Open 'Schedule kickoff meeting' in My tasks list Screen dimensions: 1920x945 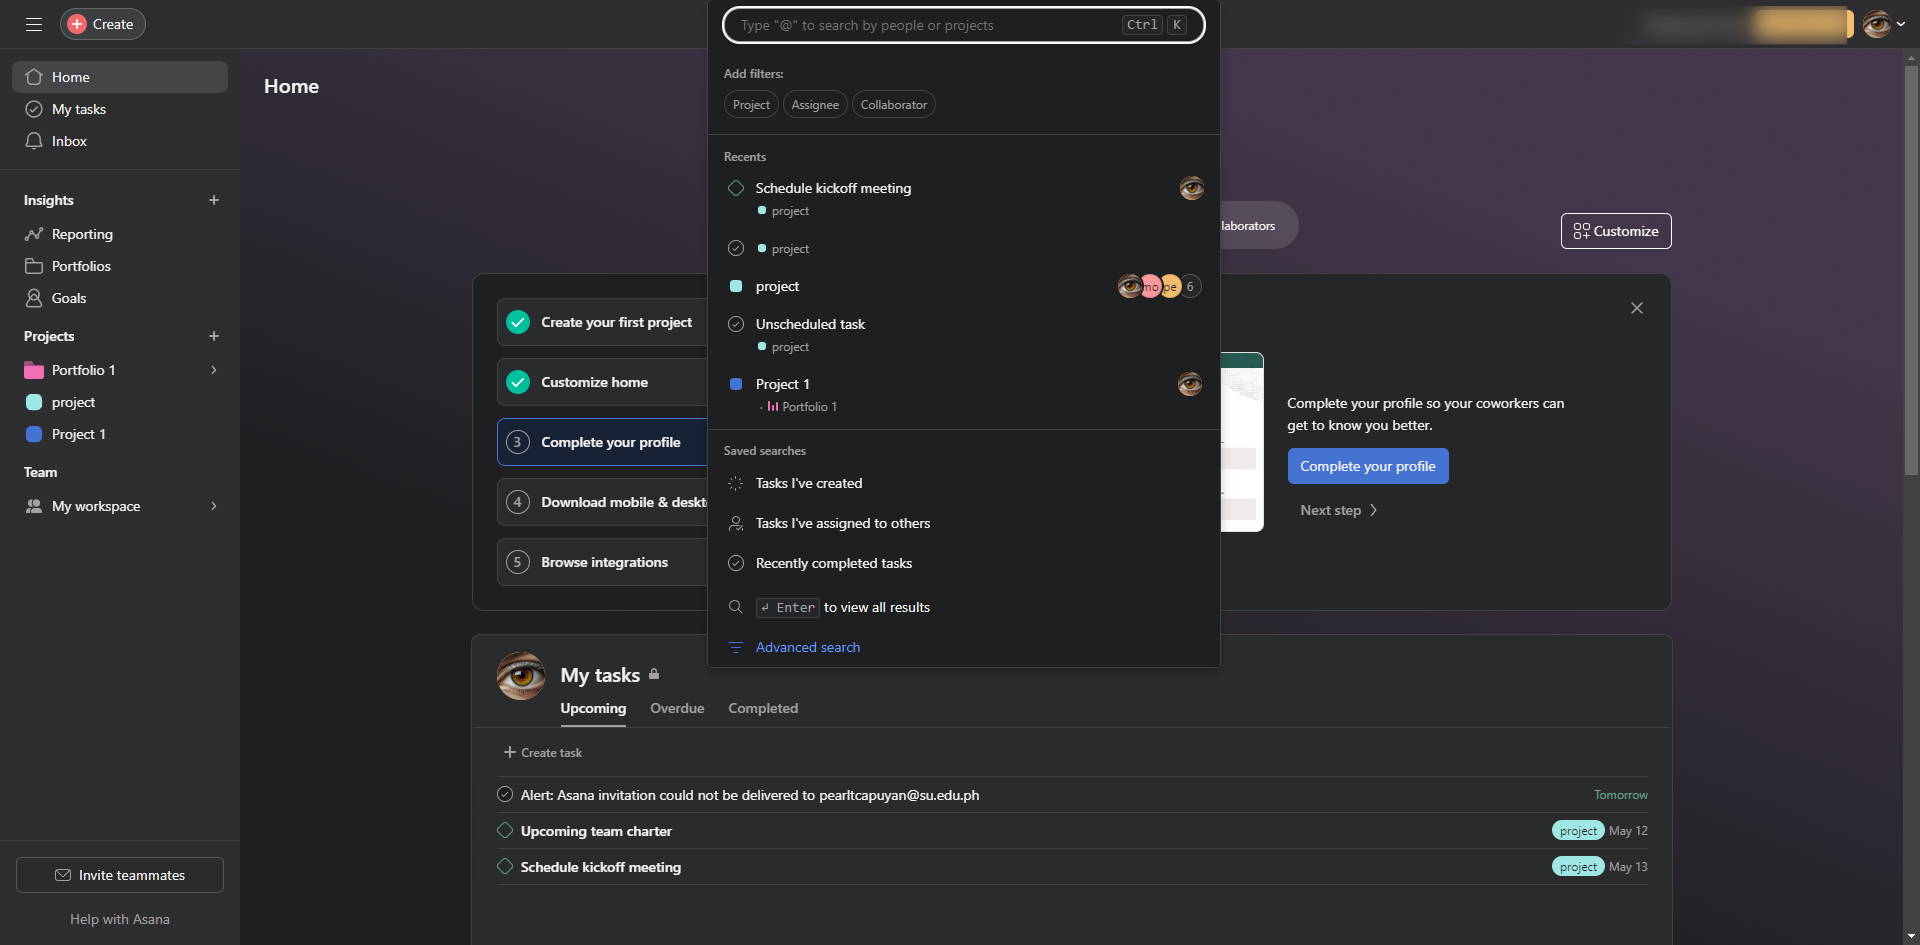pos(601,867)
